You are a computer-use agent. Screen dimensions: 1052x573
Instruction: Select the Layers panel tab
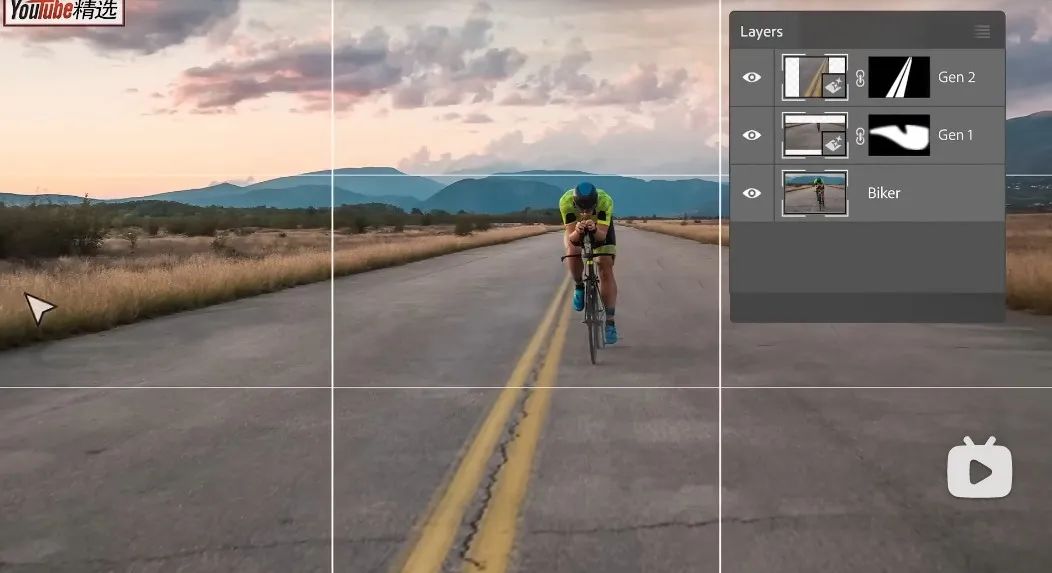[761, 32]
